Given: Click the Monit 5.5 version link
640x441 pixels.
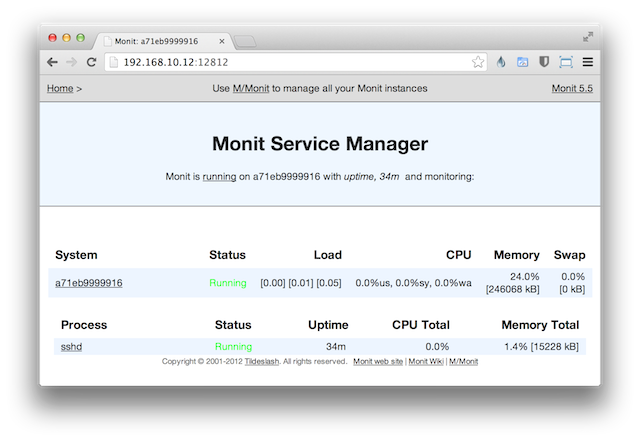Looking at the screenshot, I should pos(572,88).
